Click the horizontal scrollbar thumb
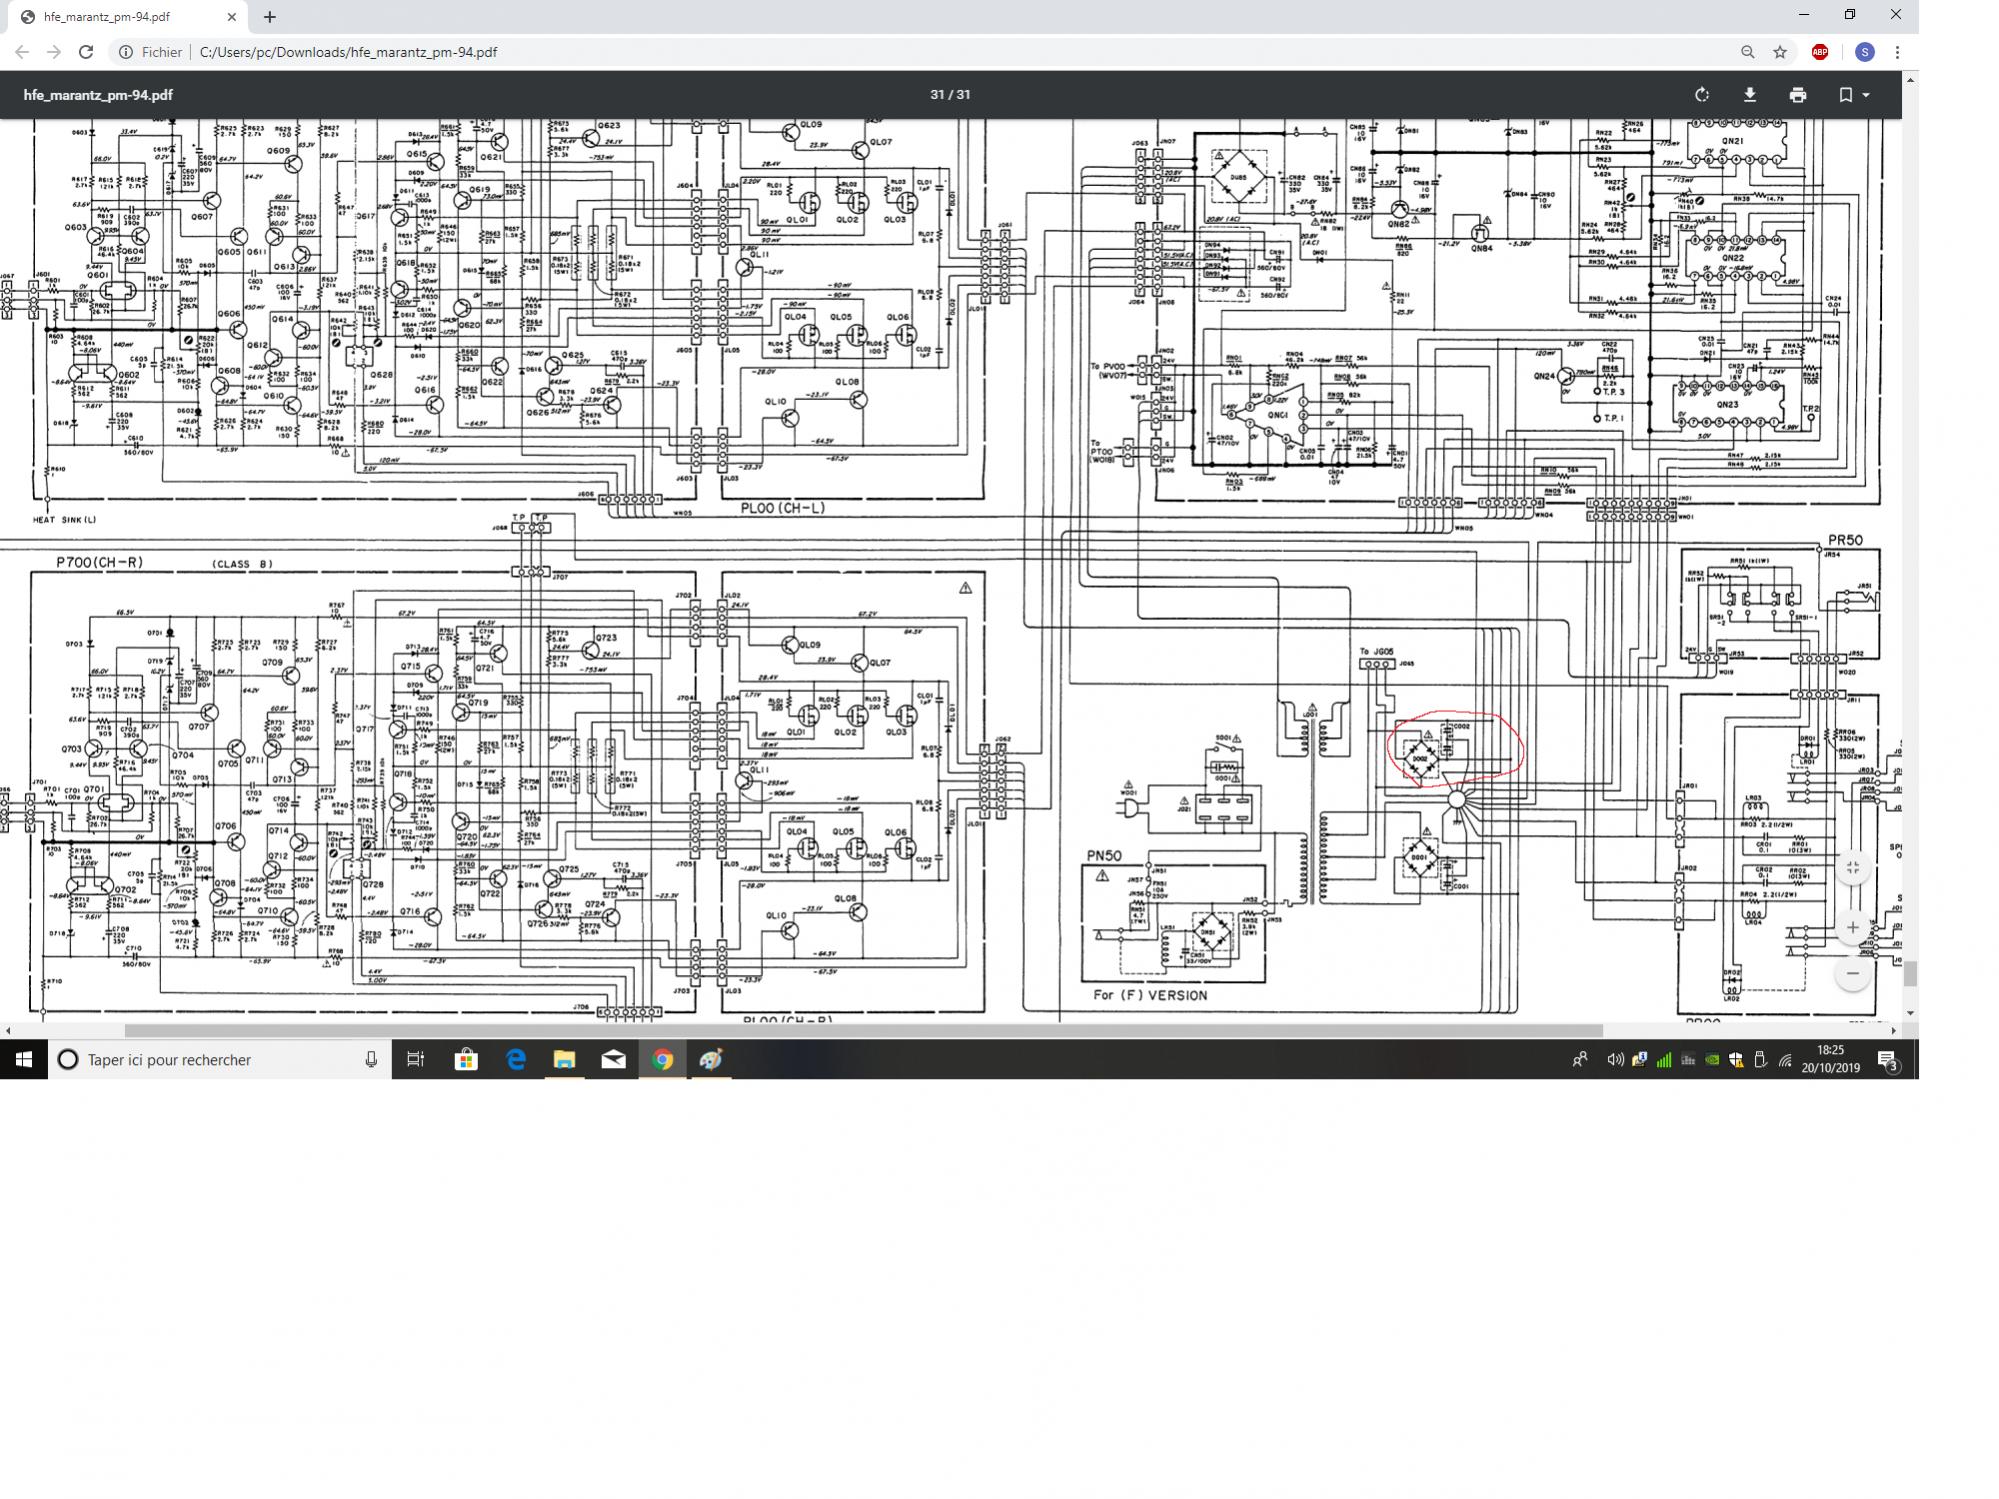1999x1499 pixels. click(863, 1030)
